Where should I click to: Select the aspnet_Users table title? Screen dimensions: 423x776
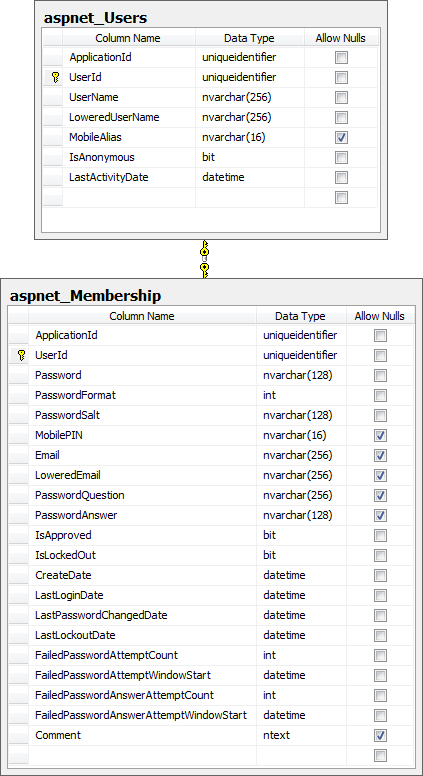coord(95,18)
